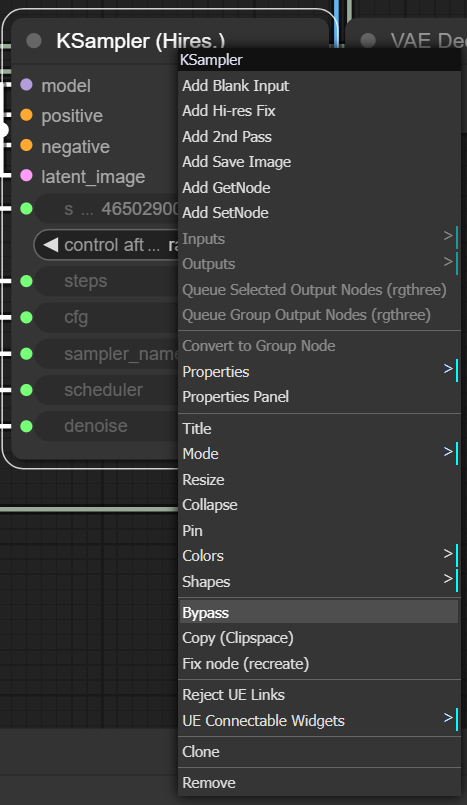The image size is (467, 805).
Task: Expand the Mode submenu
Action: [319, 454]
